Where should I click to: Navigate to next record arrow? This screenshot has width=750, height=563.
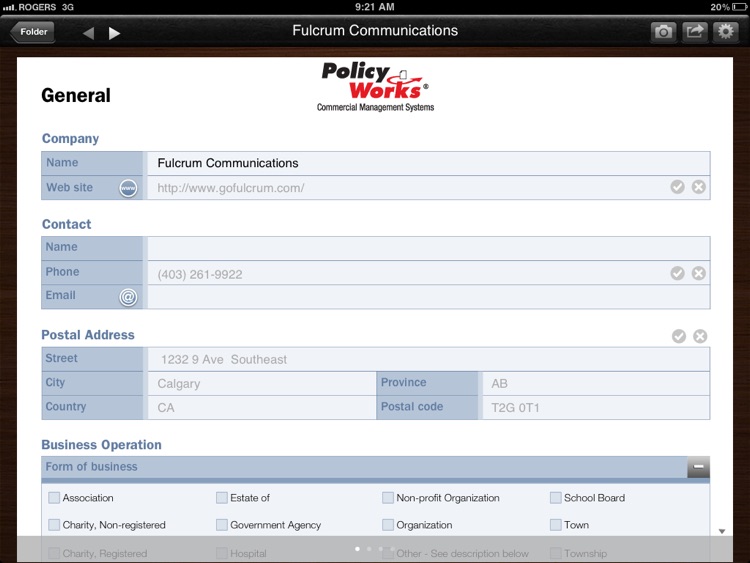tap(114, 33)
